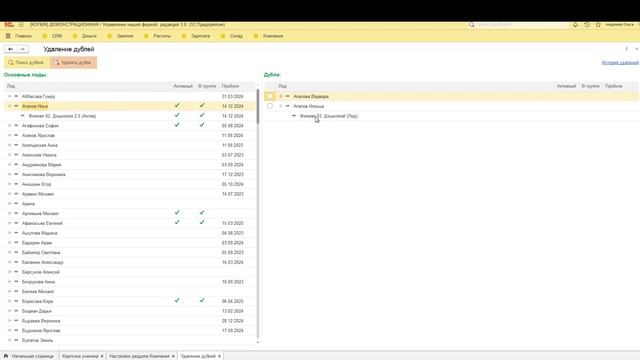Close the Удаление дублей tab
Viewport: 640px width, 360px height.
[x=219, y=356]
